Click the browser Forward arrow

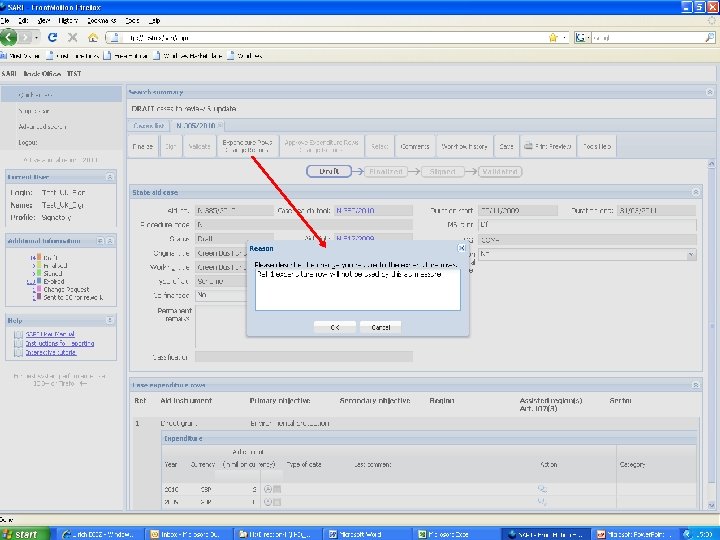tap(25, 37)
